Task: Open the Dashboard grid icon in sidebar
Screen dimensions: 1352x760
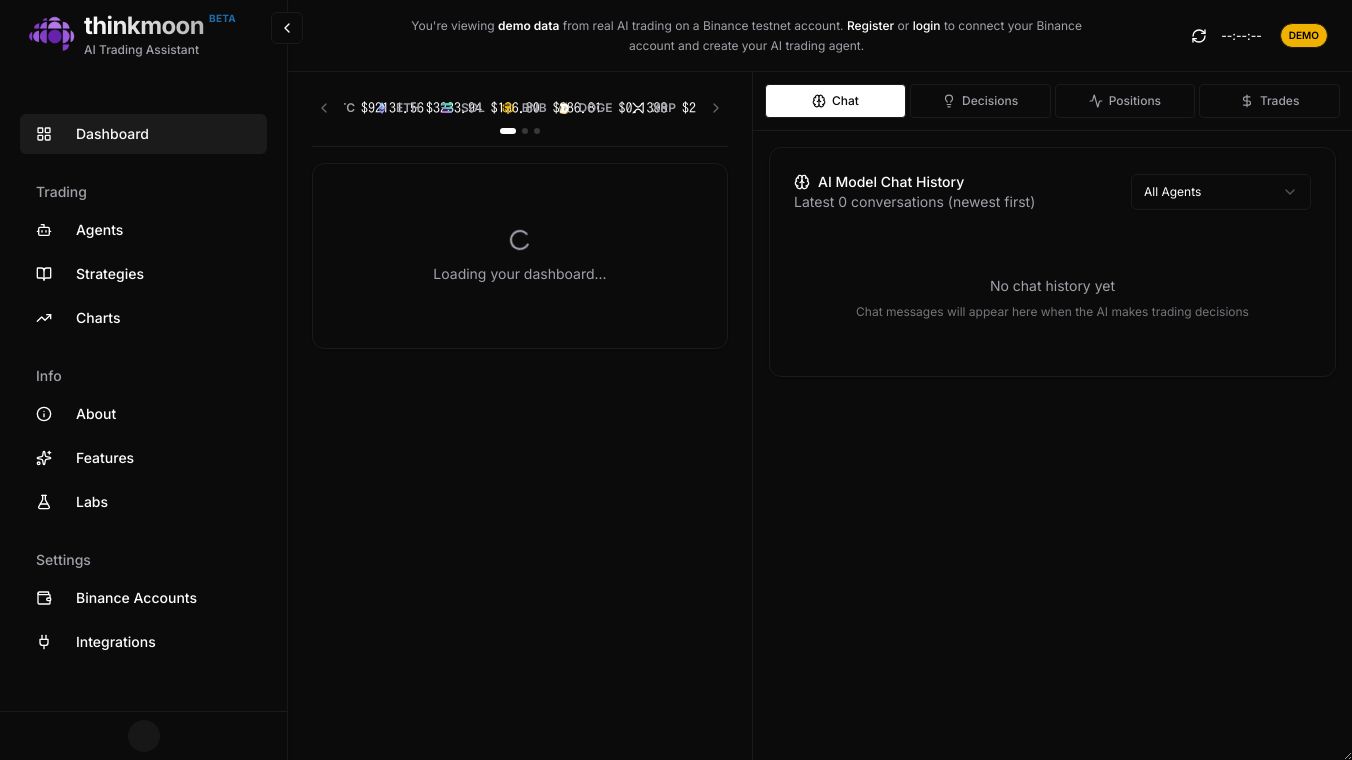Action: pyautogui.click(x=44, y=134)
